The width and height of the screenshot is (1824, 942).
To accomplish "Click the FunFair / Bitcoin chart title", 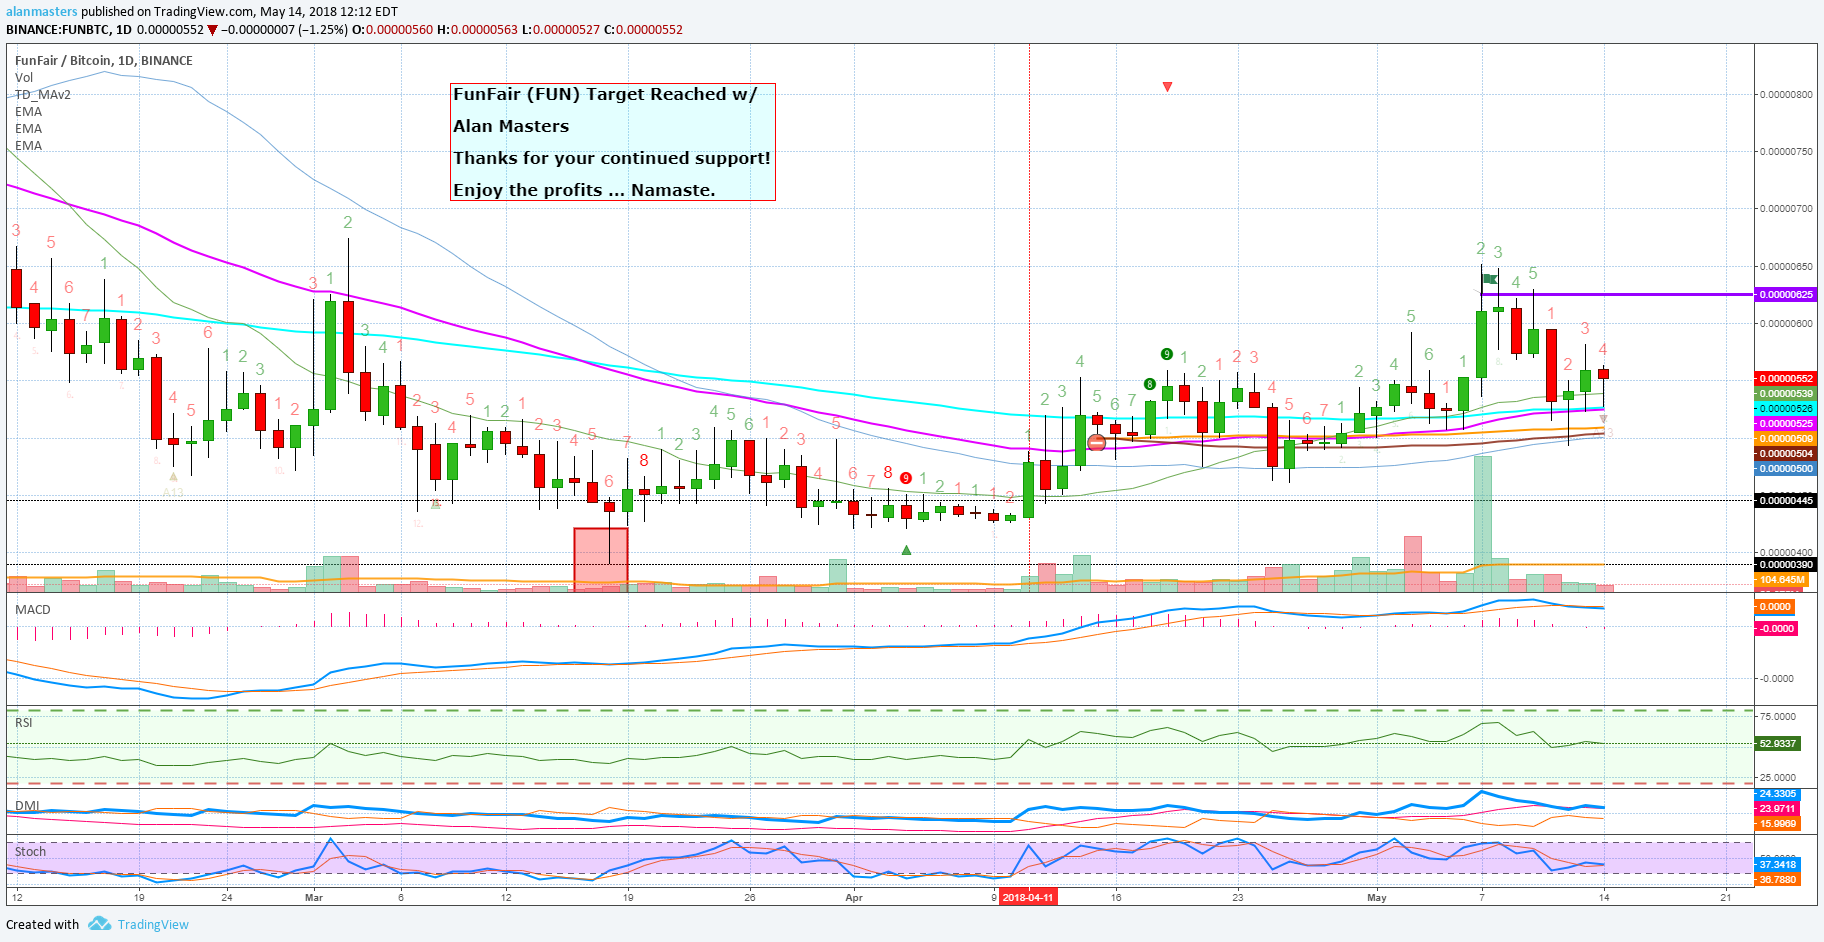I will (x=104, y=61).
